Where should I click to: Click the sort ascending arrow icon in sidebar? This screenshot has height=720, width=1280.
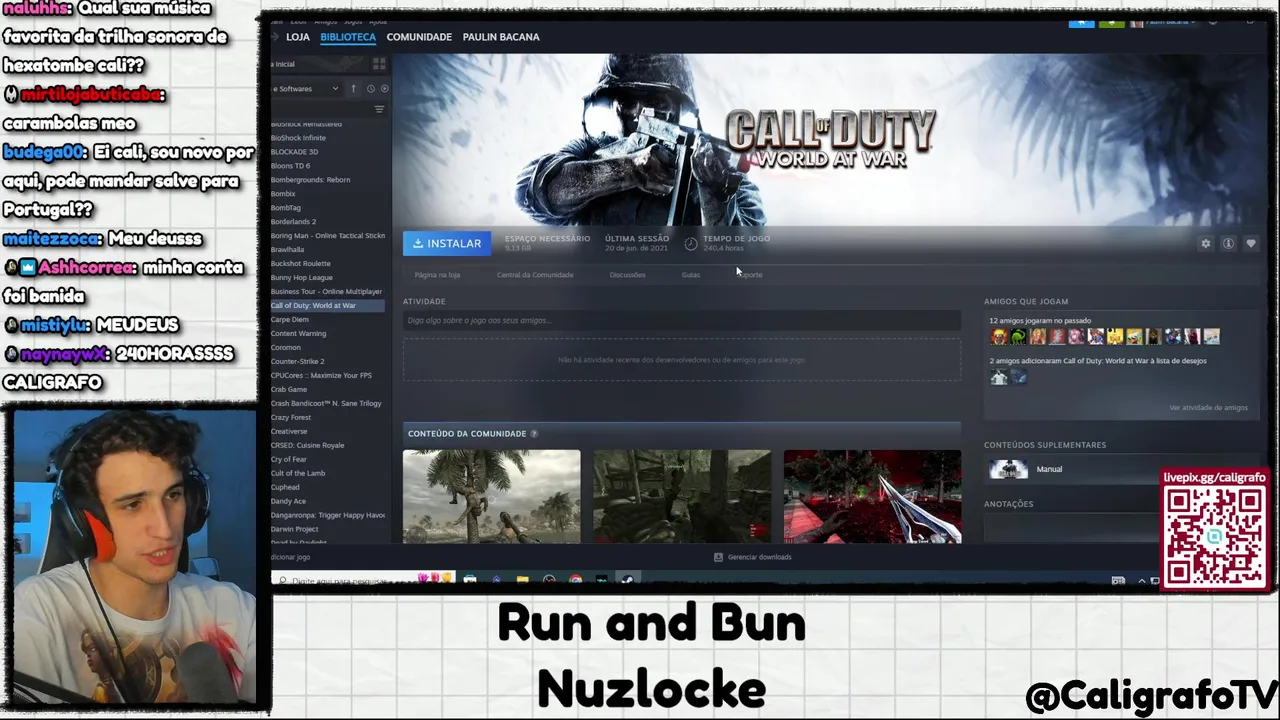click(353, 89)
